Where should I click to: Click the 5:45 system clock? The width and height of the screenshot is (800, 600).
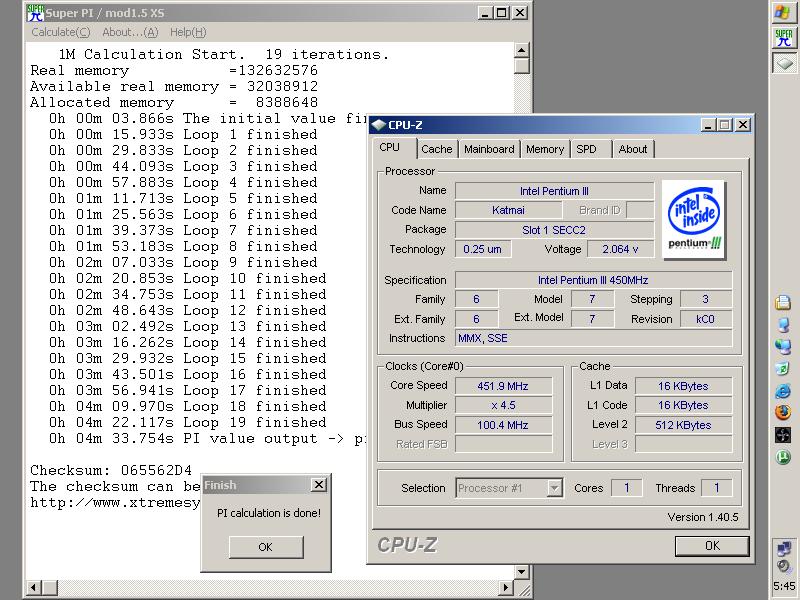point(784,586)
